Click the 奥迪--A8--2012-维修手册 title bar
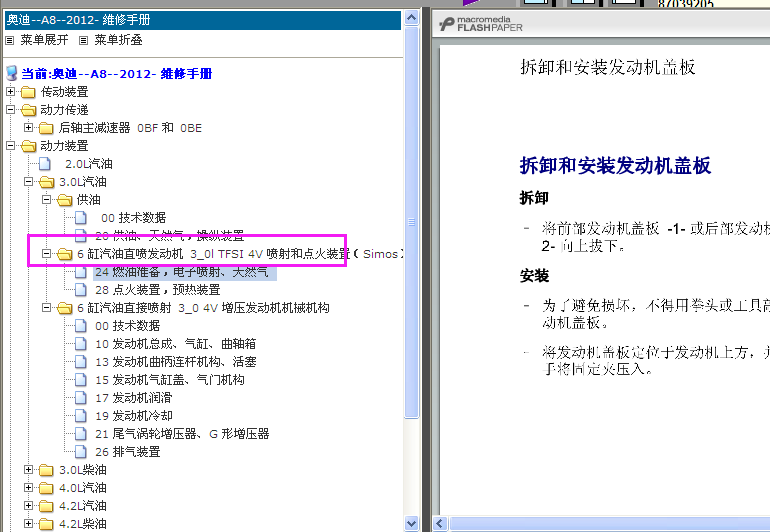 203,20
